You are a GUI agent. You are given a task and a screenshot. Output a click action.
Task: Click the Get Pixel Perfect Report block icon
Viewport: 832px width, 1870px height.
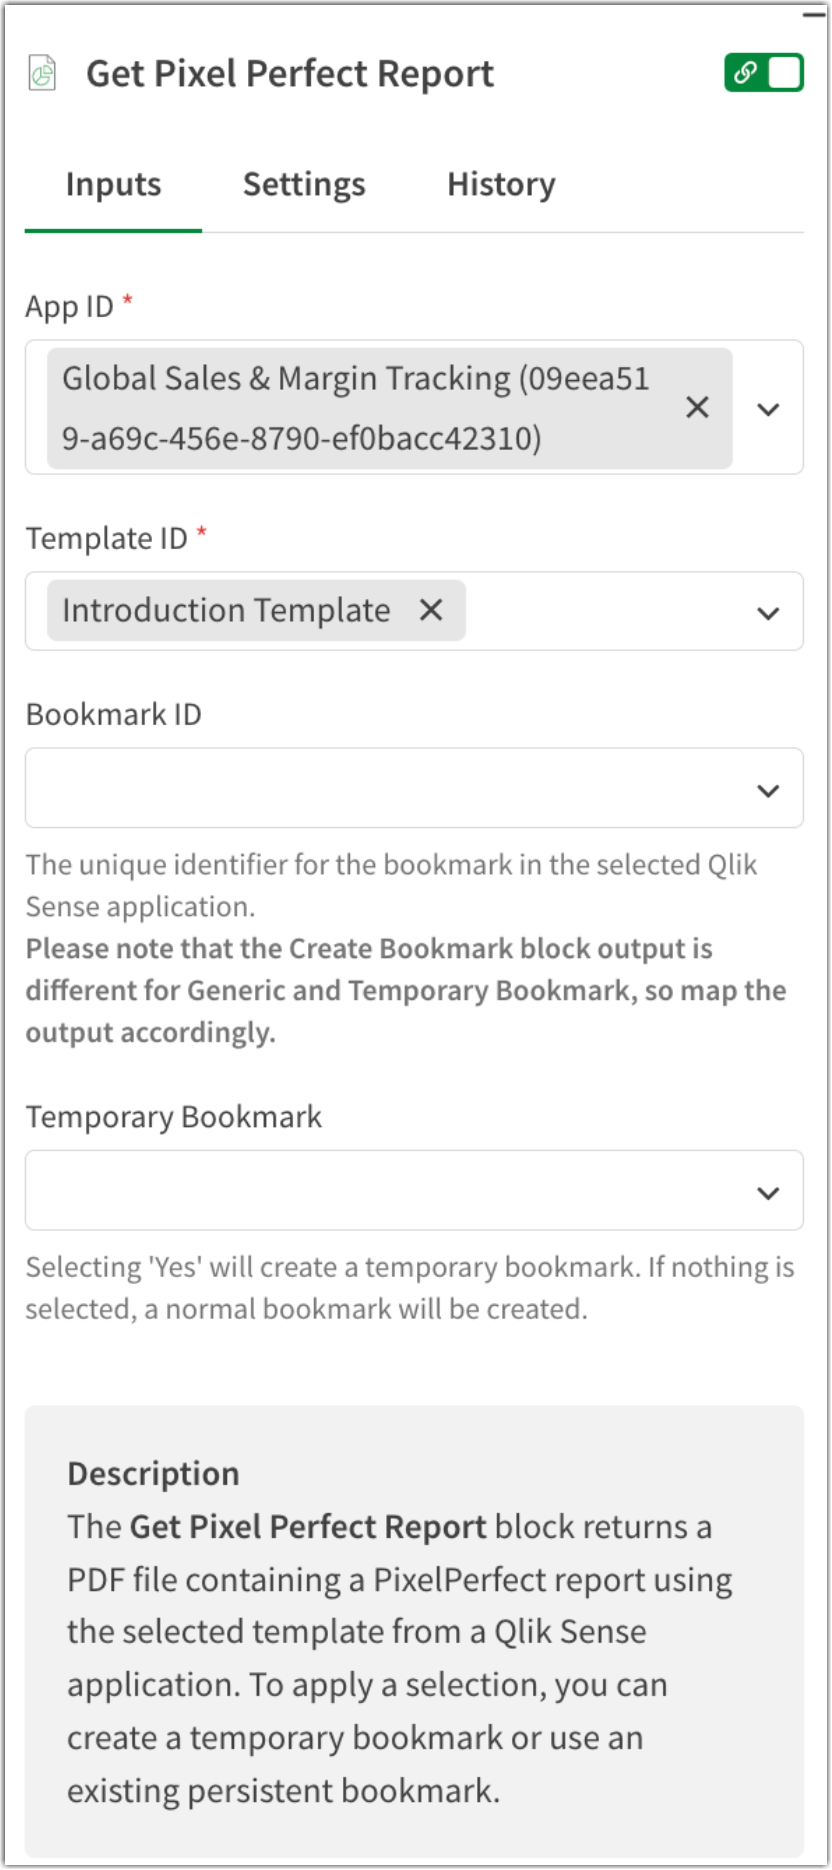(x=42, y=72)
